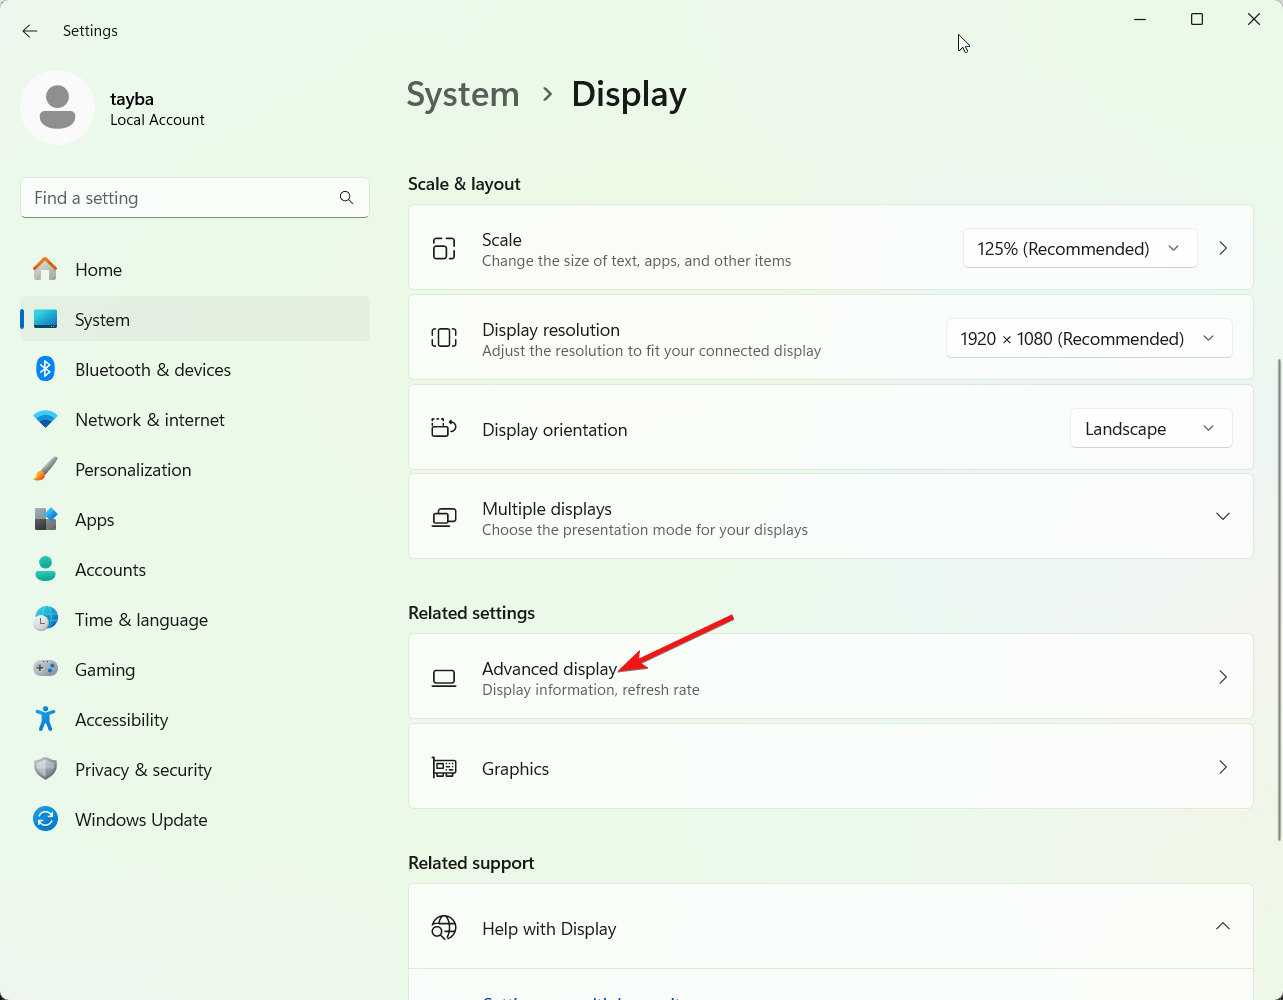Open the Graphics related setting text
Image resolution: width=1283 pixels, height=1000 pixels.
(515, 768)
